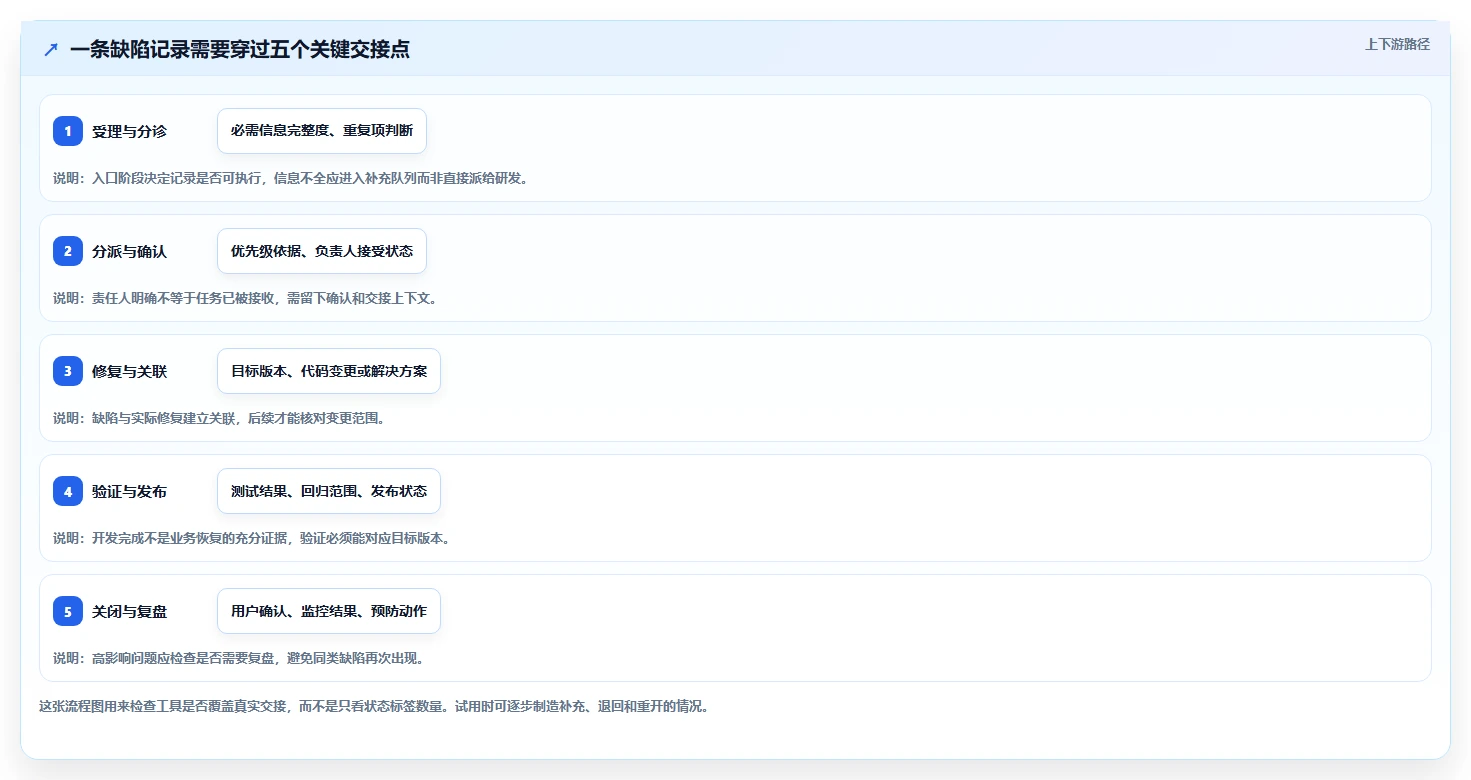
Task: Click the step 2 number badge
Action: click(x=68, y=251)
